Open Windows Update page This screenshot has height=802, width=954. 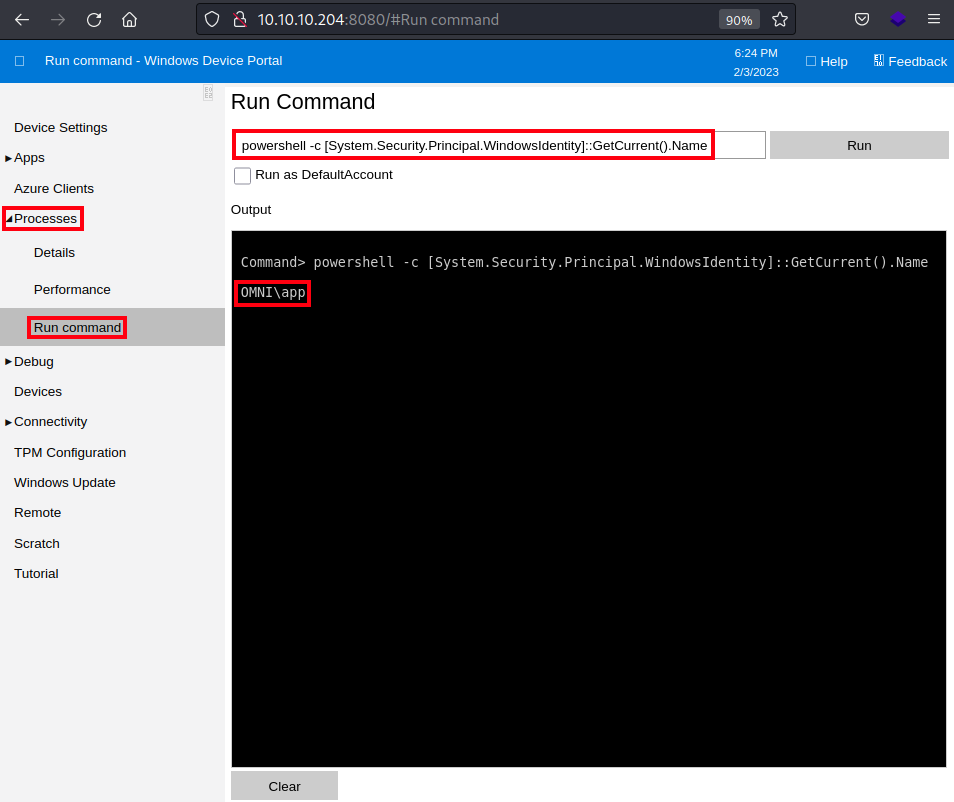click(x=64, y=483)
